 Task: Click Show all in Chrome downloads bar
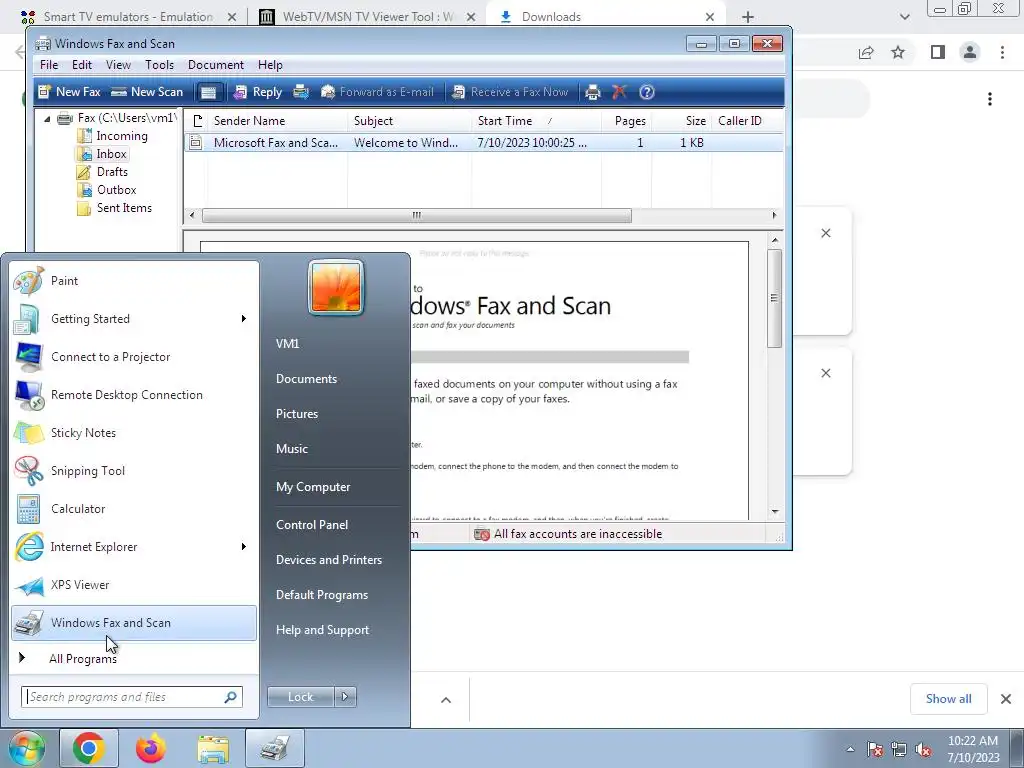pyautogui.click(x=948, y=699)
